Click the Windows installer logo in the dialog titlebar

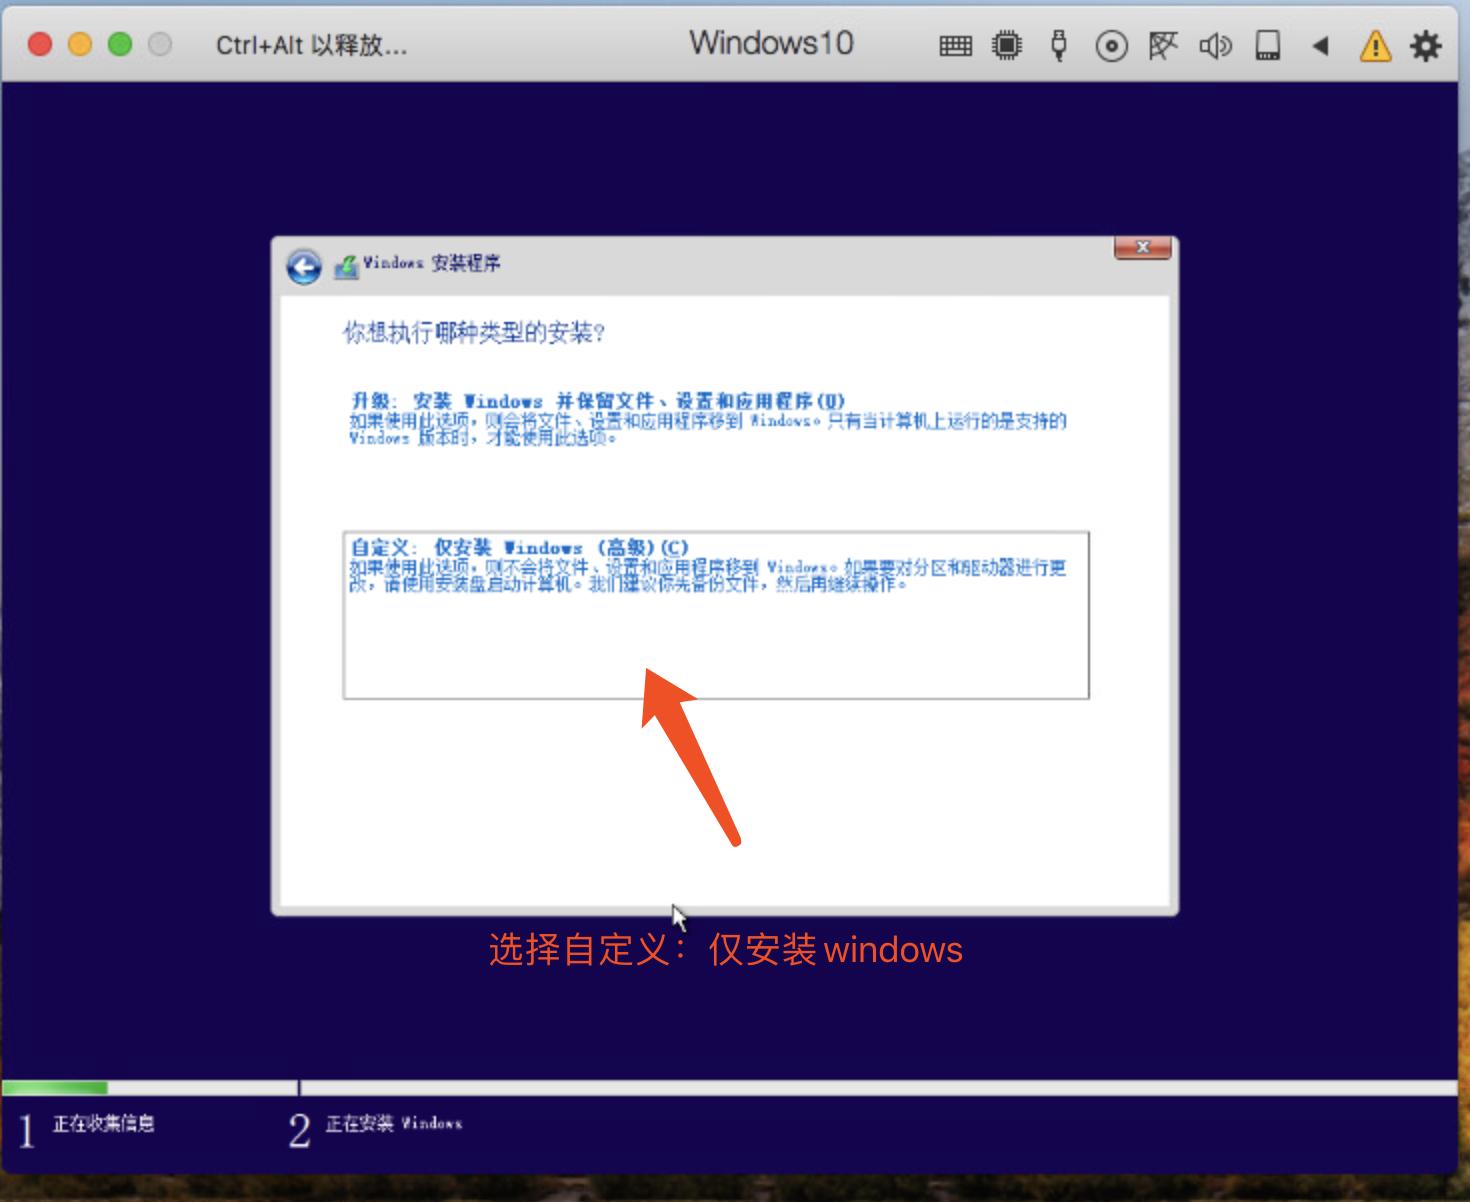coord(347,263)
